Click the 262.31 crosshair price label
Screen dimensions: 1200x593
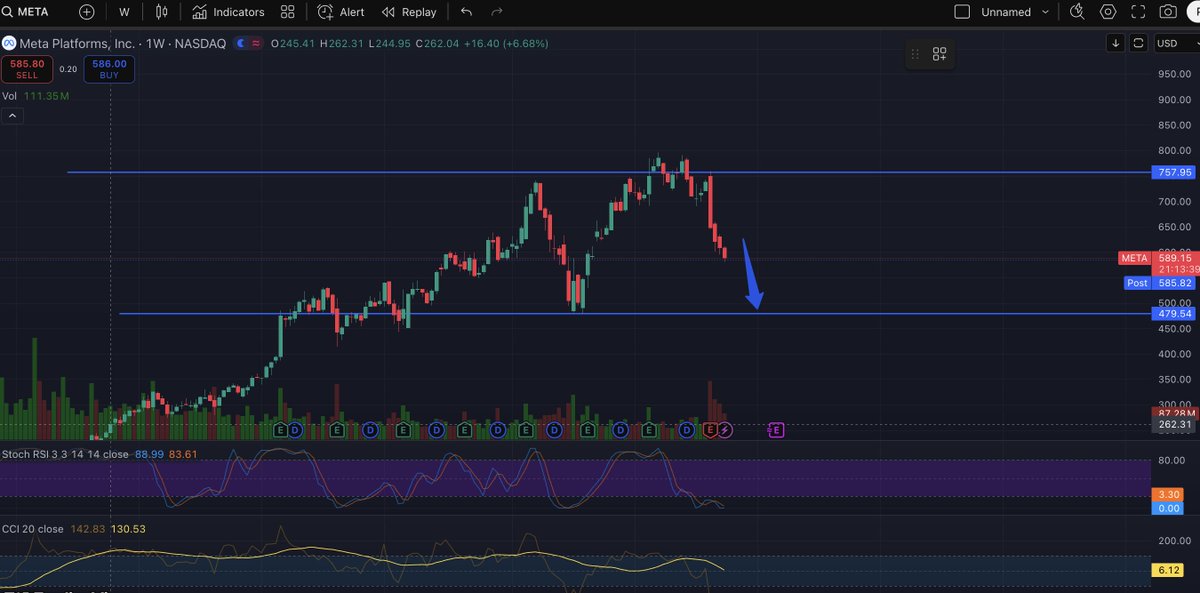[1174, 424]
